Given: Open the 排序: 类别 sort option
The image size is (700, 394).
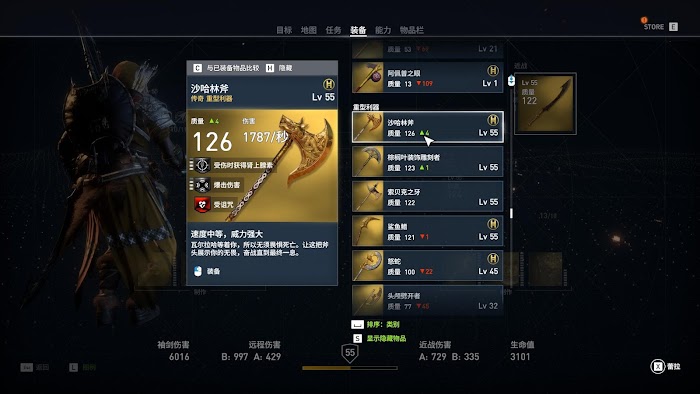Looking at the screenshot, I should tap(375, 324).
